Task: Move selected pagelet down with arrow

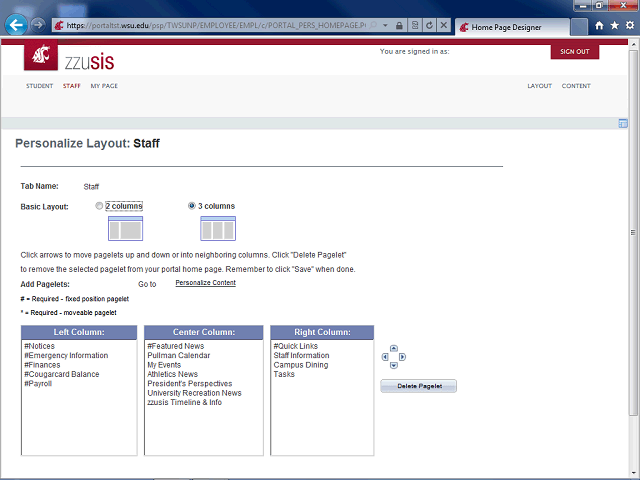Action: 394,365
